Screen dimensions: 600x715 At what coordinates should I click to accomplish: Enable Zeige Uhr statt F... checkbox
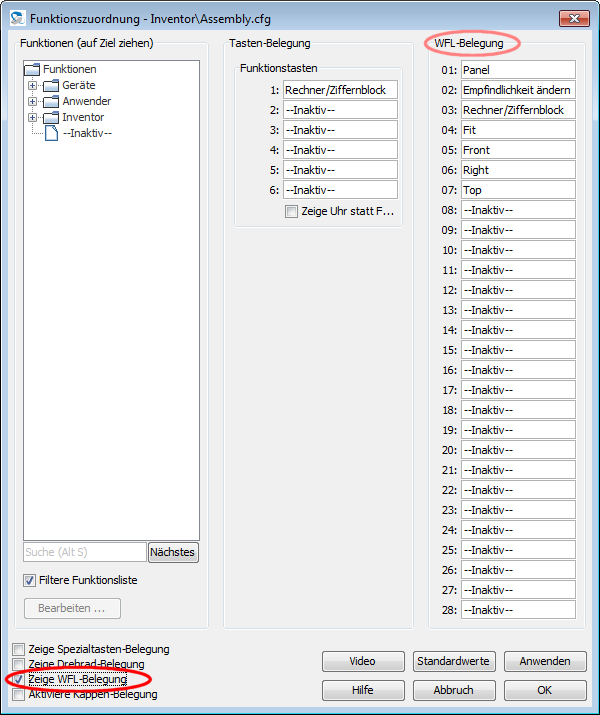291,212
